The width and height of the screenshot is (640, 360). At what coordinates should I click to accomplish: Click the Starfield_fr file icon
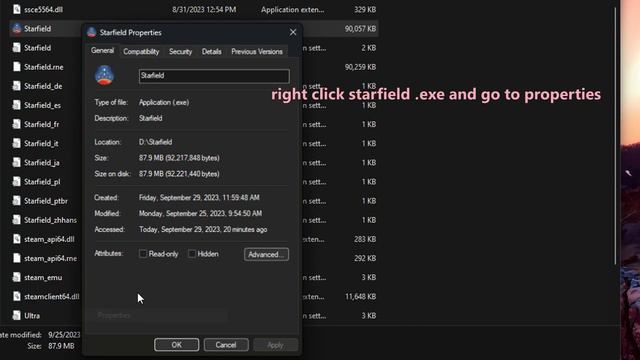coord(16,124)
